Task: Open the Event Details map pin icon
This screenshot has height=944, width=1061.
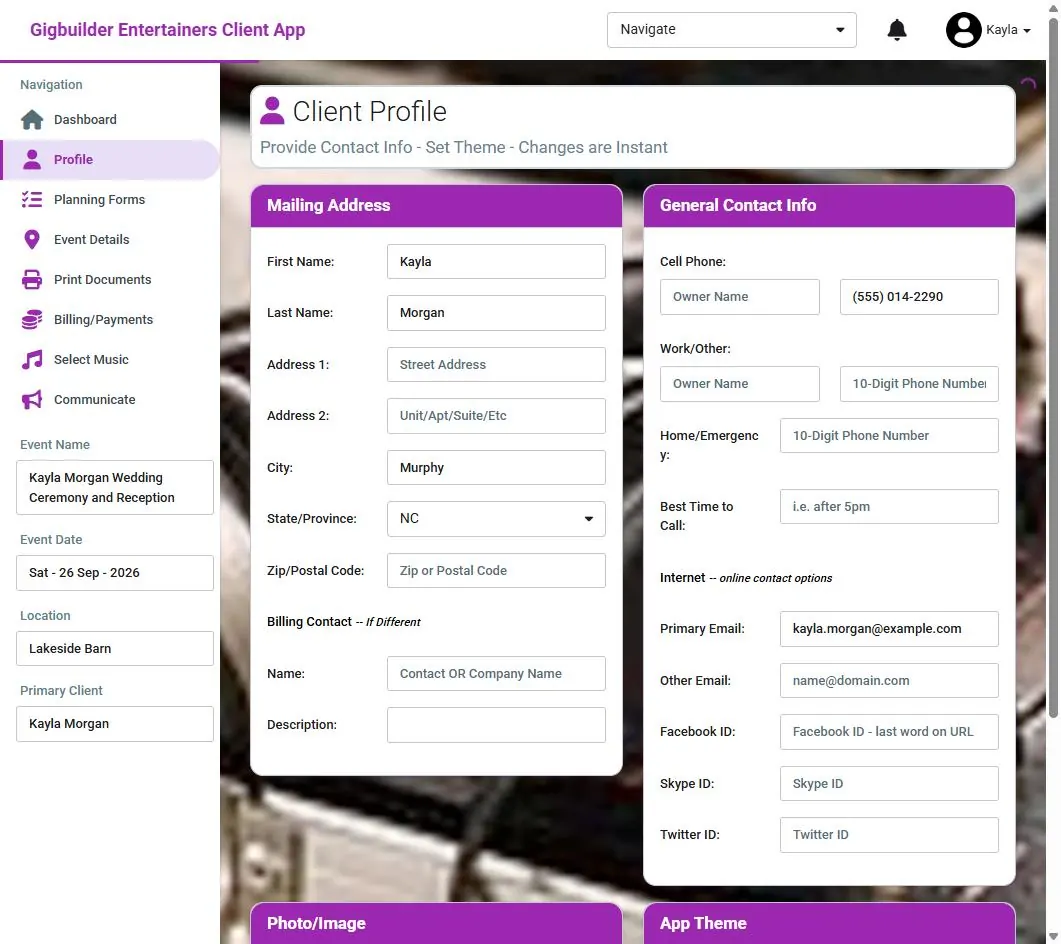Action: click(32, 240)
